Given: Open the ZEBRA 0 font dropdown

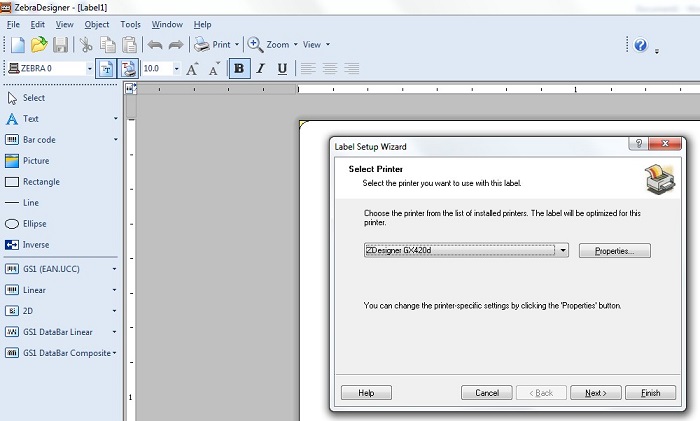Looking at the screenshot, I should coord(89,68).
